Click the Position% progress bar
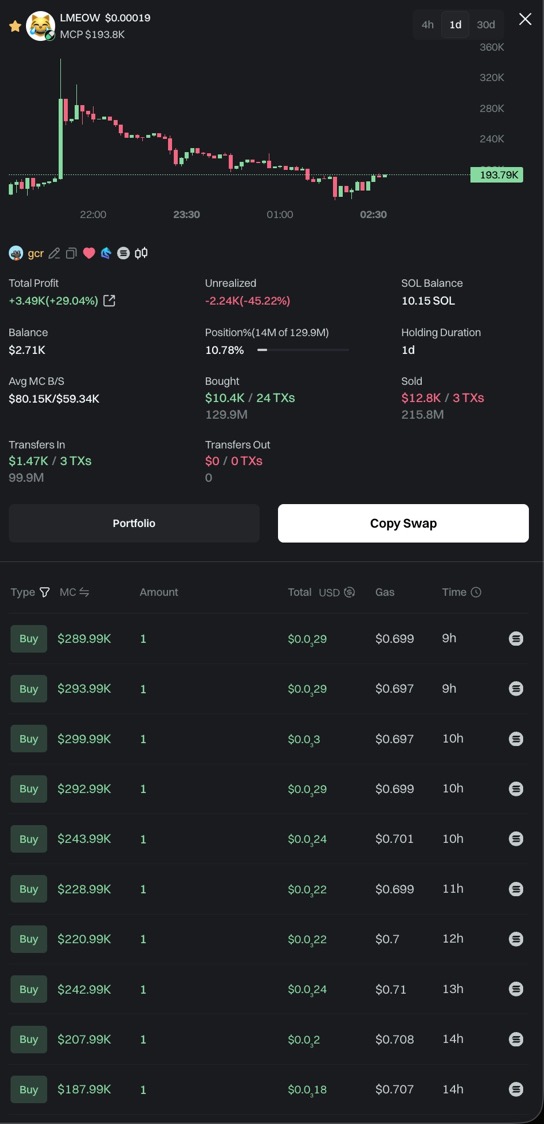Image resolution: width=544 pixels, height=1124 pixels. point(303,350)
